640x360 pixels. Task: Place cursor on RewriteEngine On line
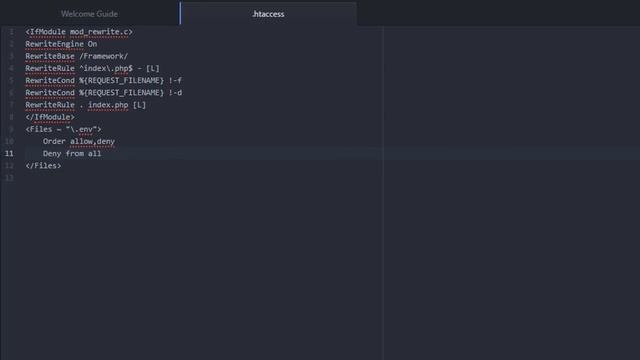[x=61, y=44]
